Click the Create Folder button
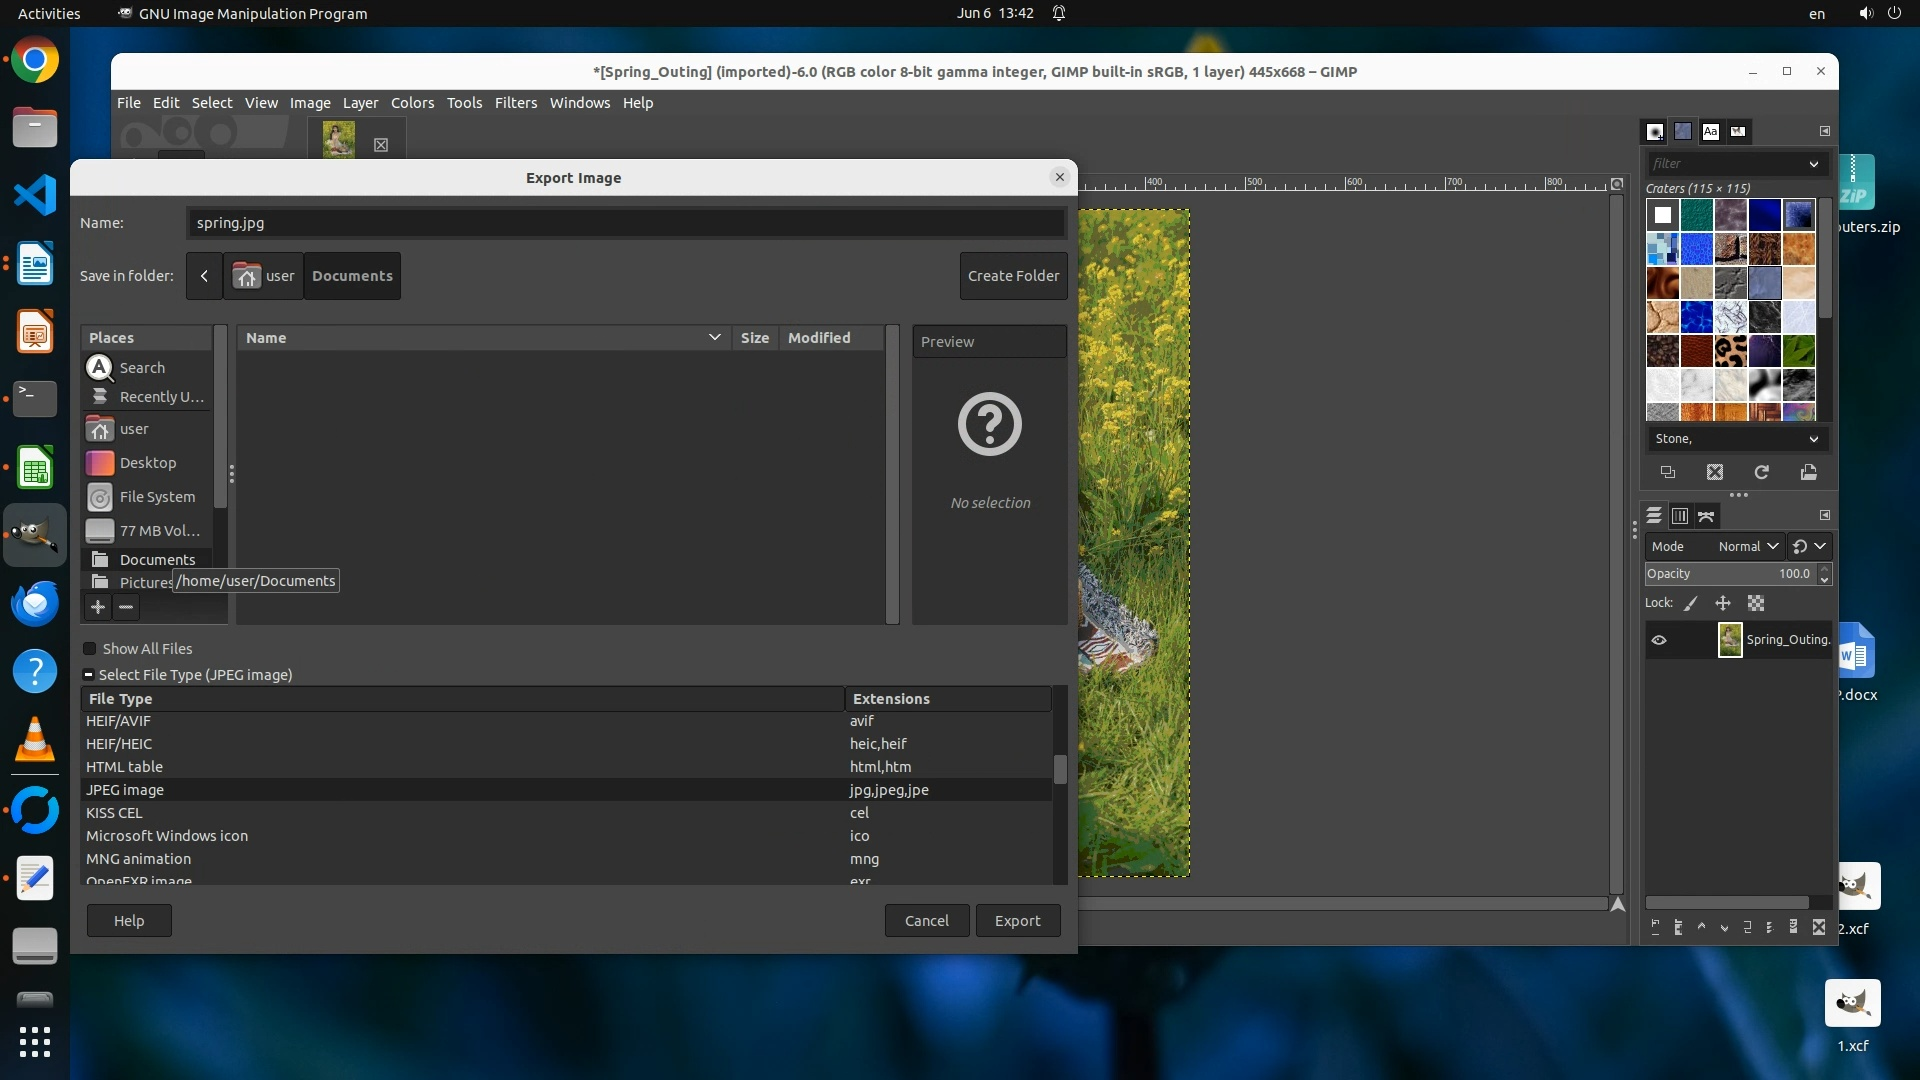Viewport: 1920px width, 1080px height. click(x=1013, y=276)
